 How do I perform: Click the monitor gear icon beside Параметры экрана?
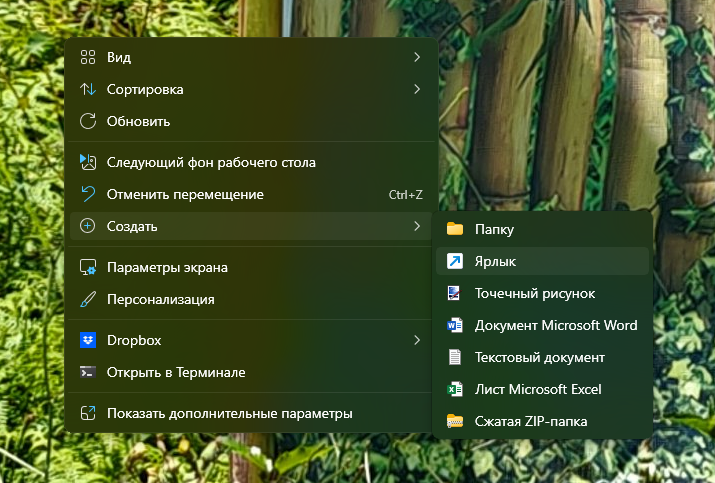(88, 267)
